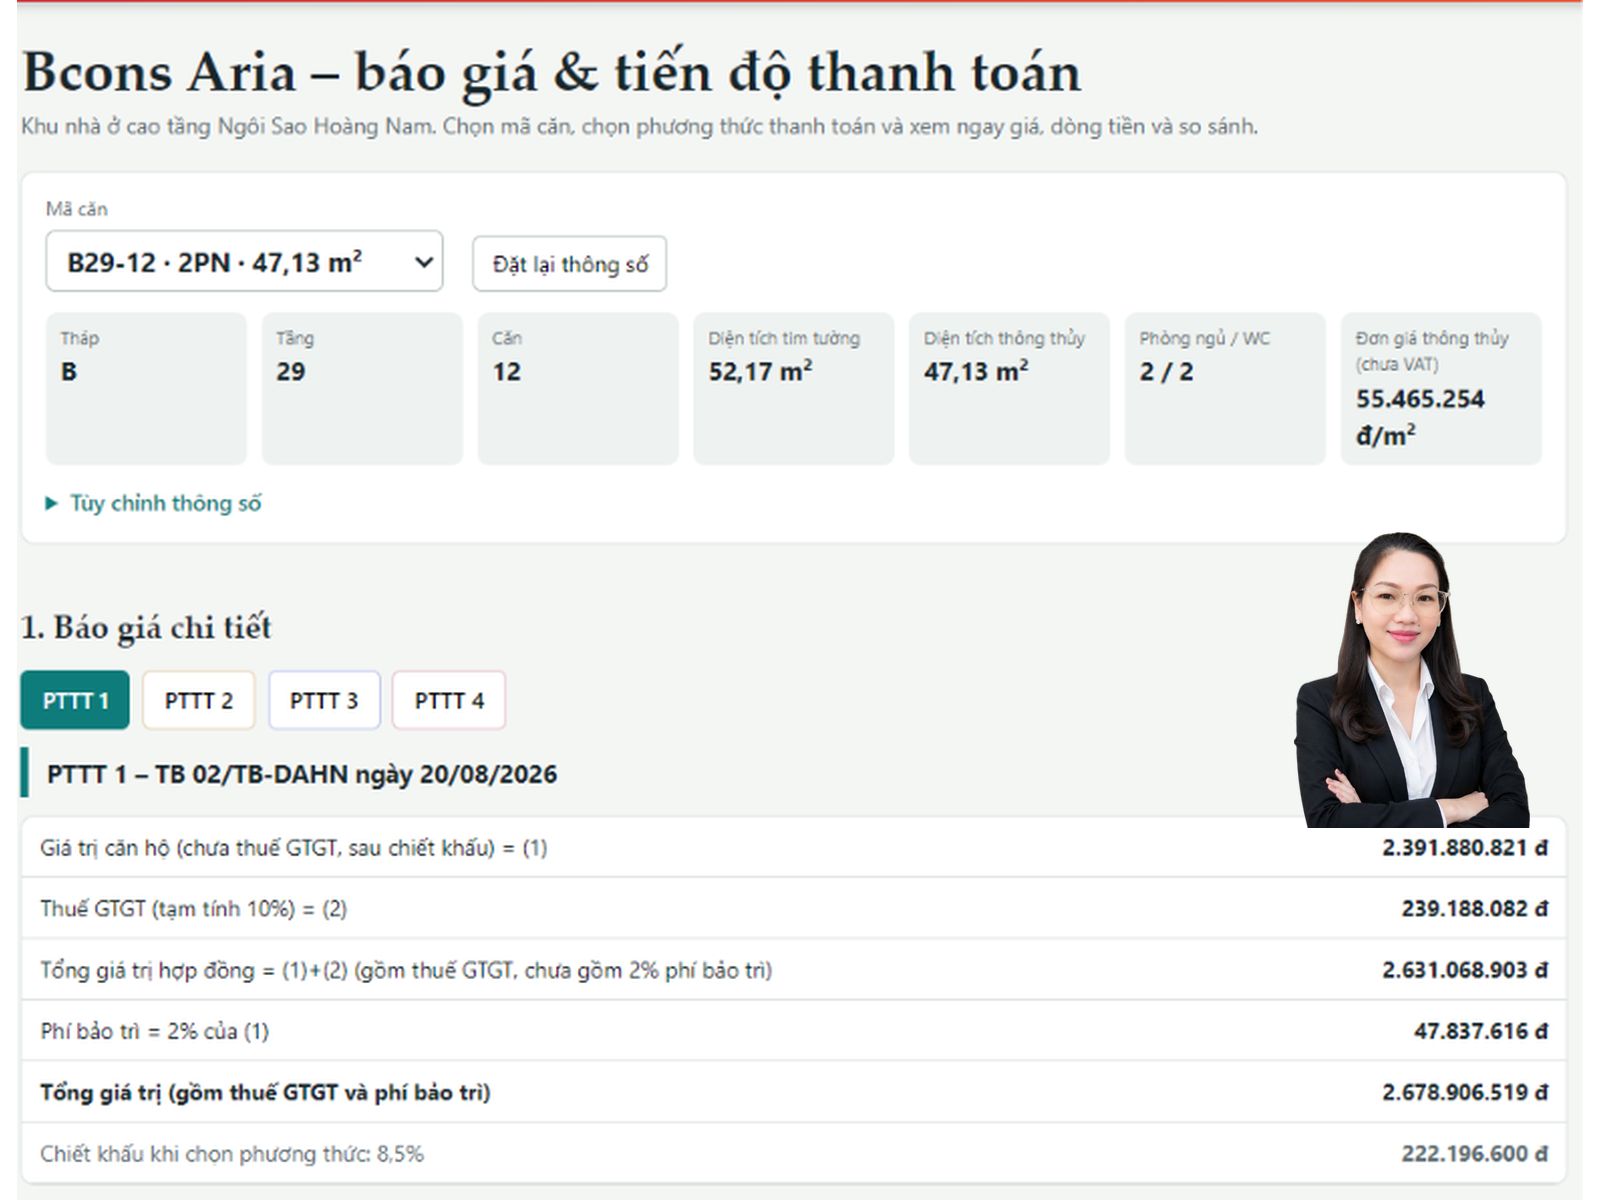Click the Khu nhà ở cao tầng subtitle
Image resolution: width=1600 pixels, height=1200 pixels.
pyautogui.click(x=639, y=127)
